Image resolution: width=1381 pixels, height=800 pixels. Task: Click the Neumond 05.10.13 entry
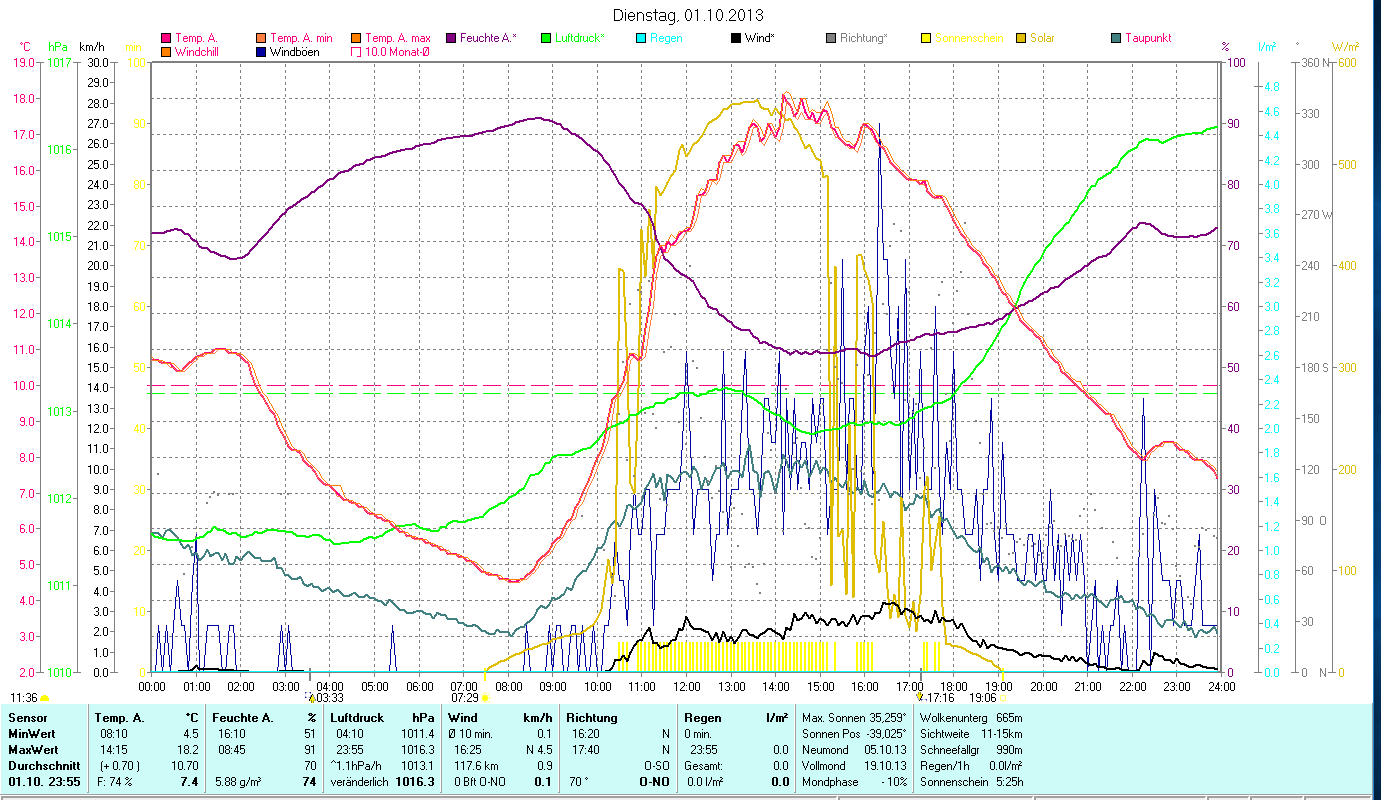coord(854,749)
